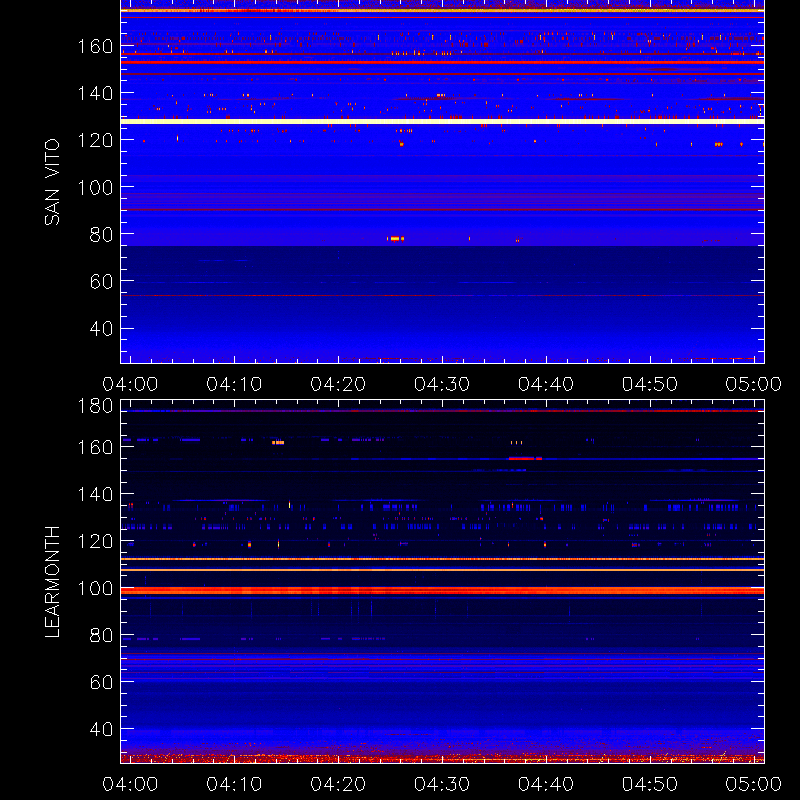The width and height of the screenshot is (800, 800).
Task: Pick the 05:00 time label under San Vito plot
Action: point(754,384)
